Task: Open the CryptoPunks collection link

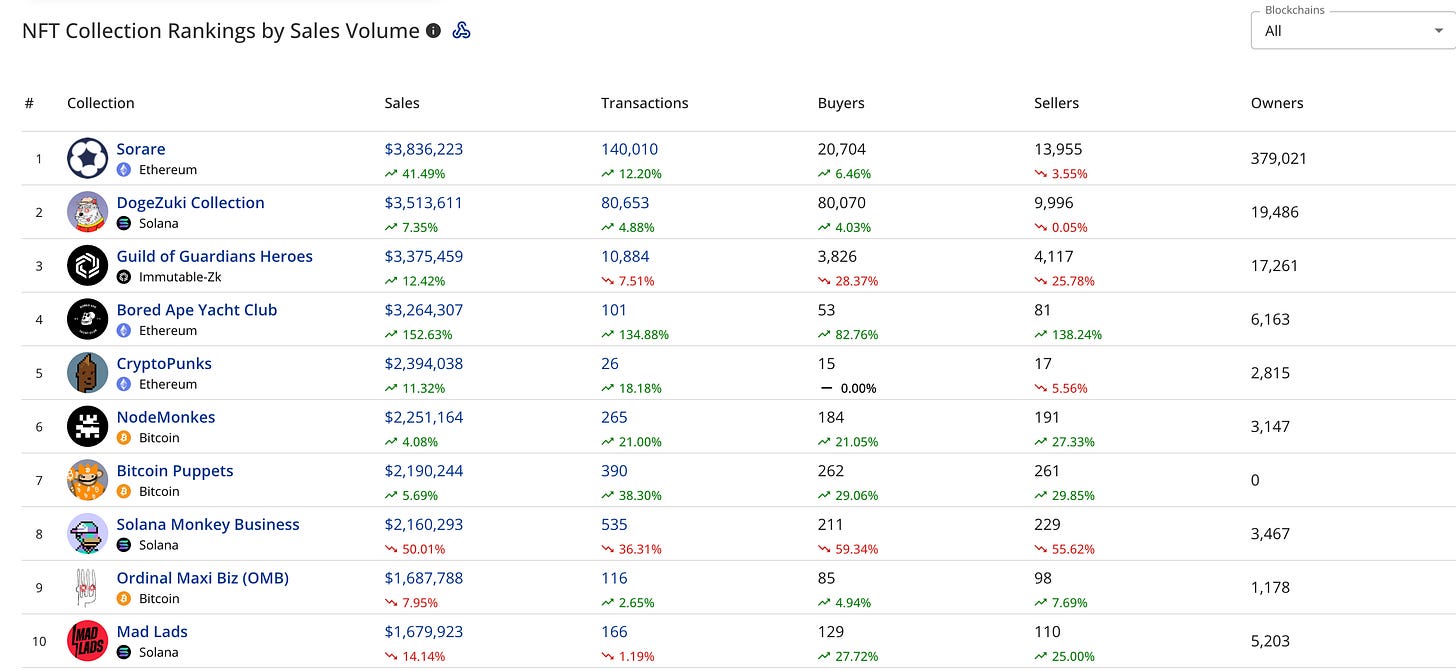Action: [164, 363]
